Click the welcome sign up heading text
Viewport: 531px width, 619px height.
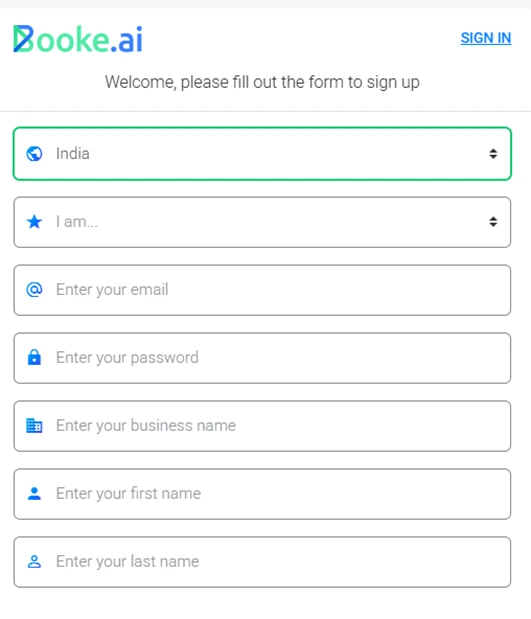(x=262, y=82)
